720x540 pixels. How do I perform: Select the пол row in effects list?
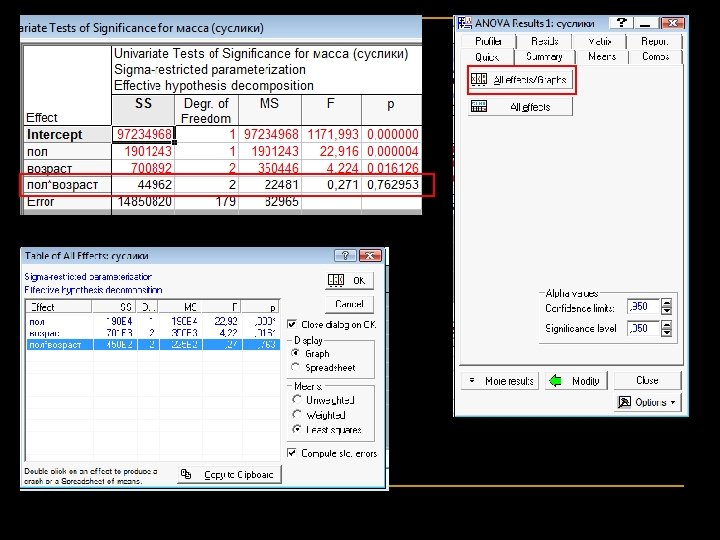click(x=152, y=322)
